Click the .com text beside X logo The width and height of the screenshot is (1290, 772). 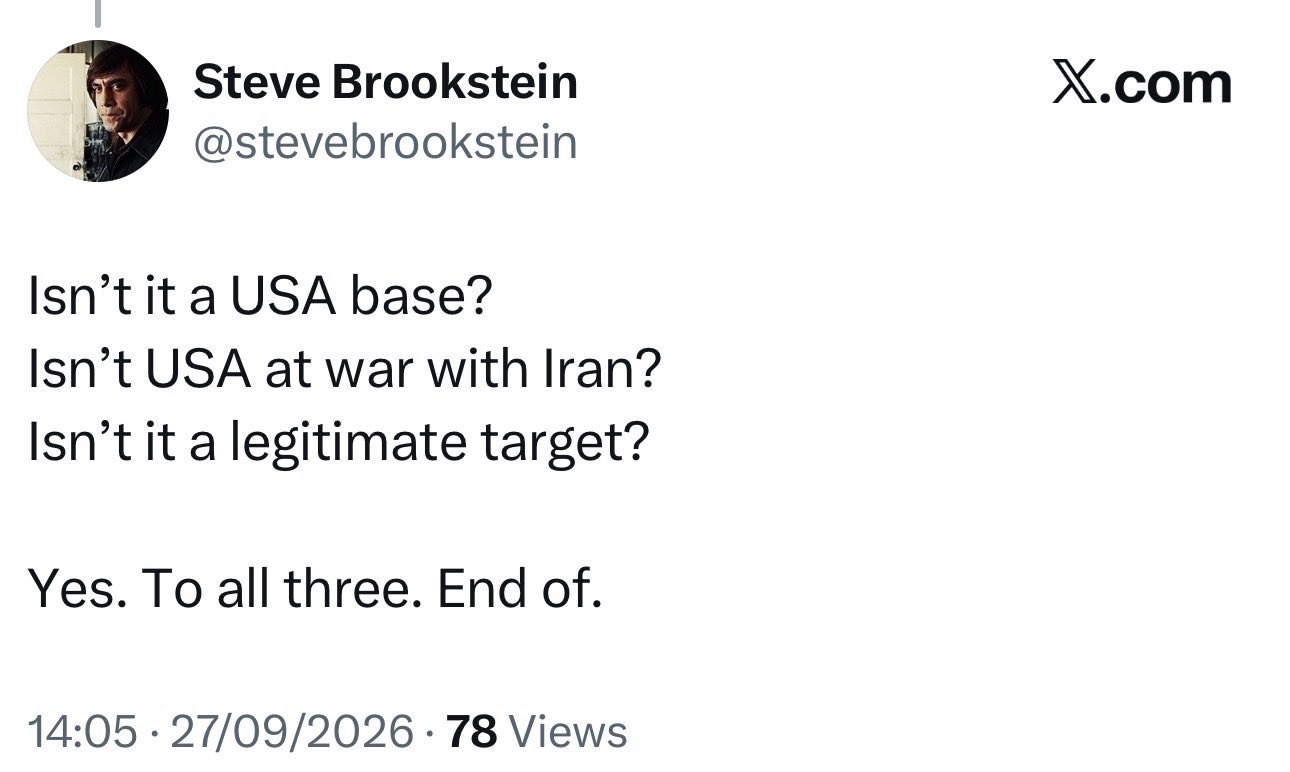point(1166,86)
